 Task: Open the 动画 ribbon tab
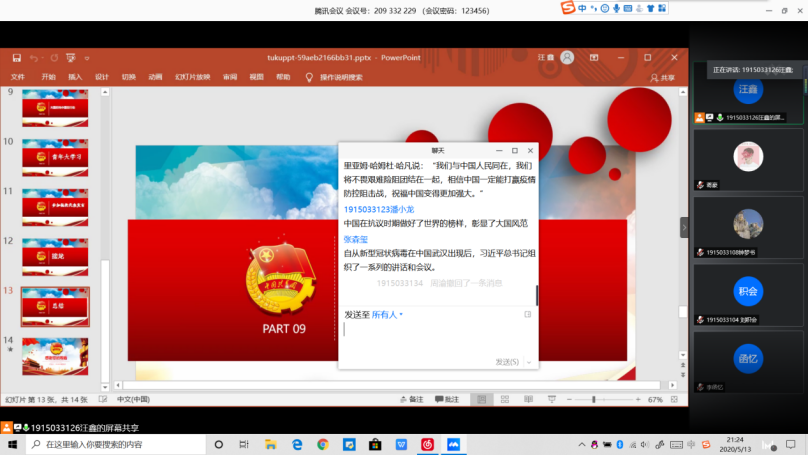tap(155, 77)
